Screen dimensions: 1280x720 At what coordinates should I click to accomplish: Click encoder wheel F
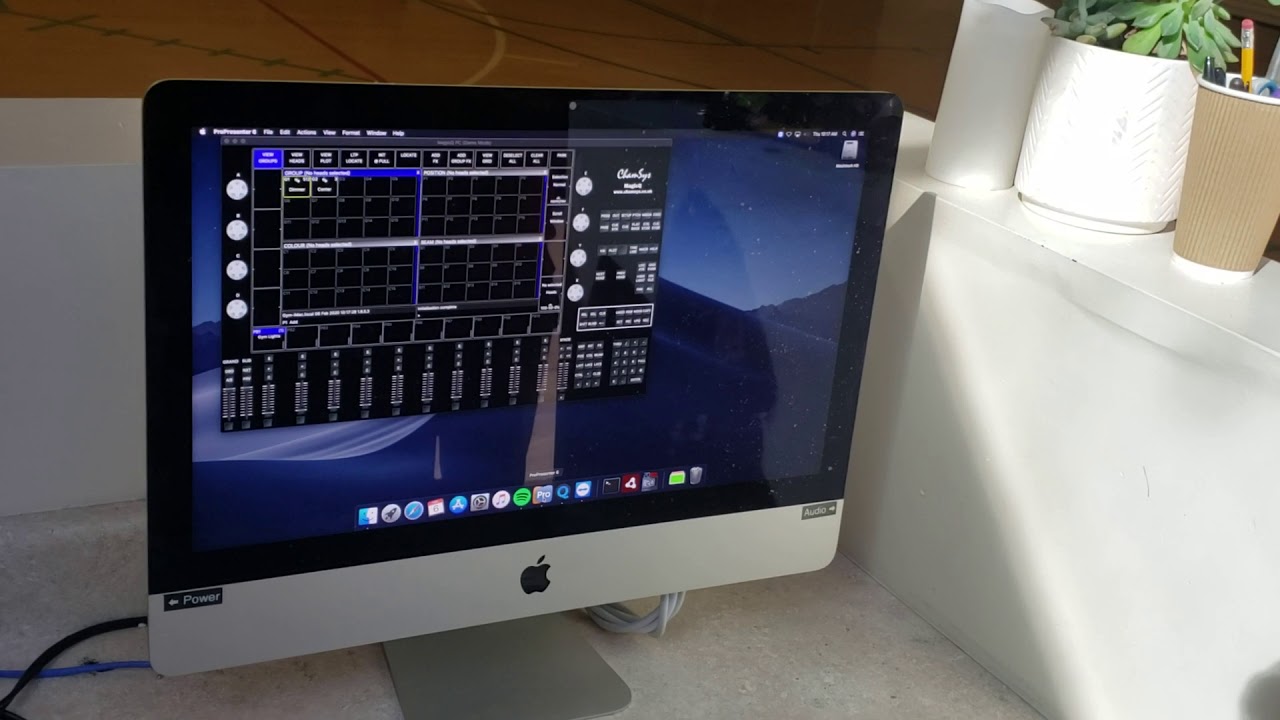point(581,222)
